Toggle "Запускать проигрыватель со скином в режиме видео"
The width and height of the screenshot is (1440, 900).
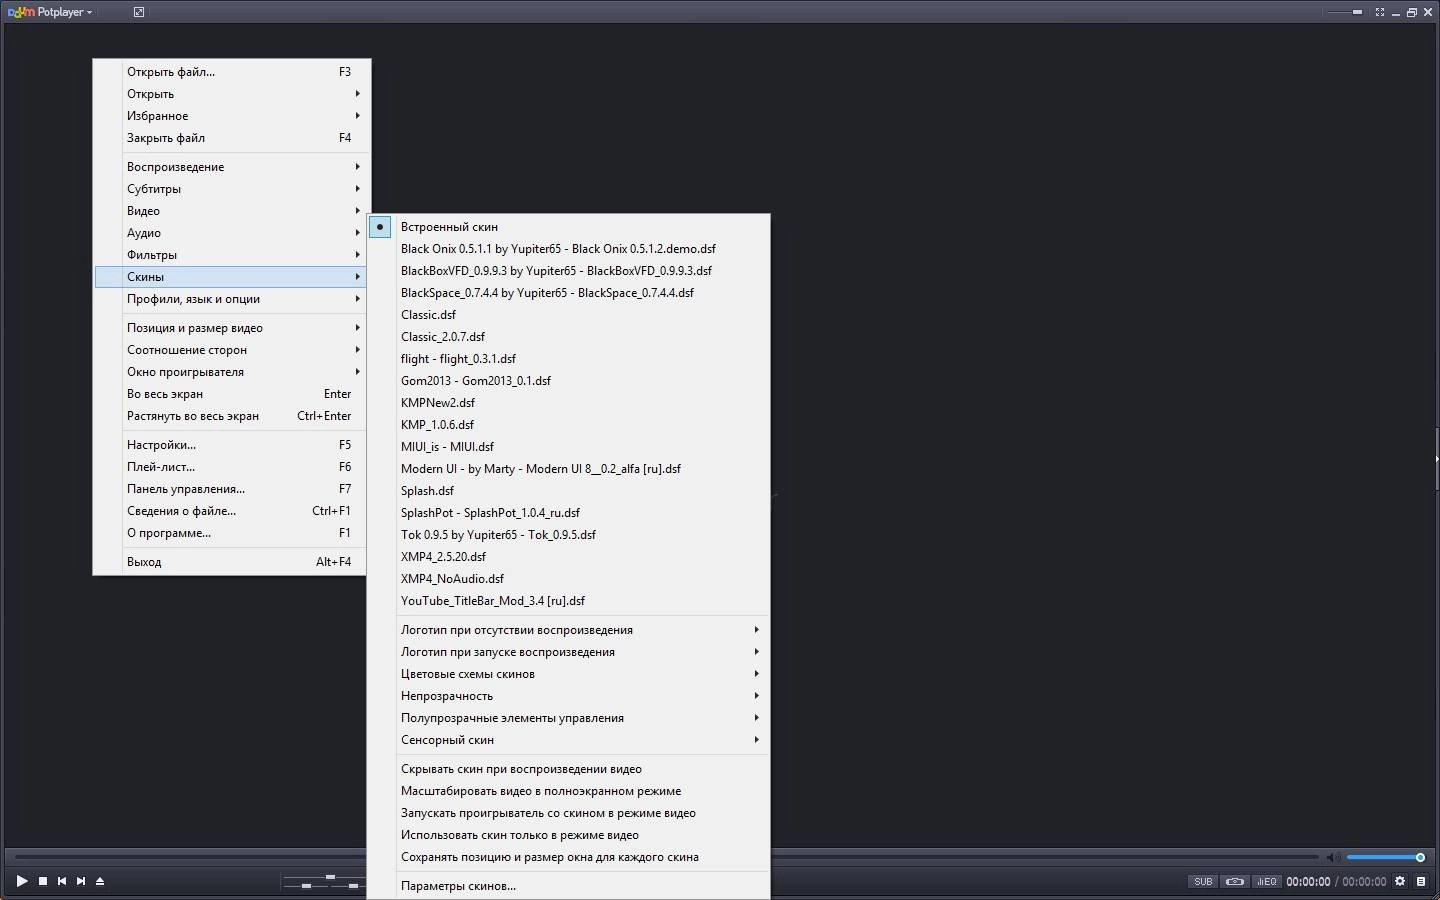pos(569,813)
